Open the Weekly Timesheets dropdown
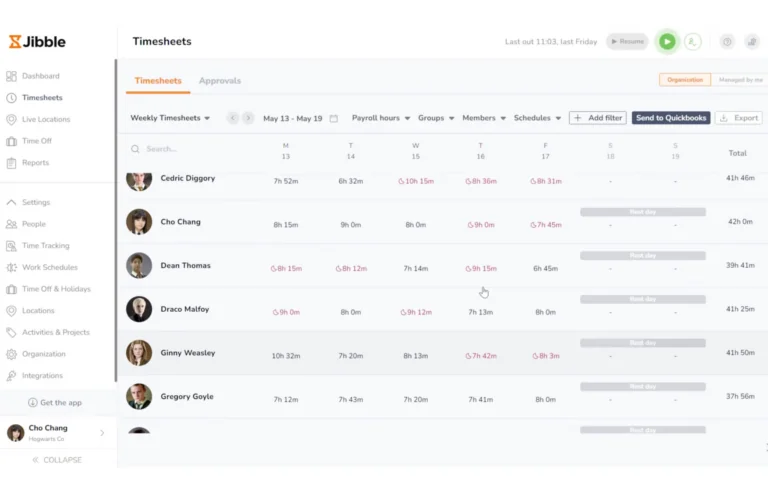 coord(170,118)
